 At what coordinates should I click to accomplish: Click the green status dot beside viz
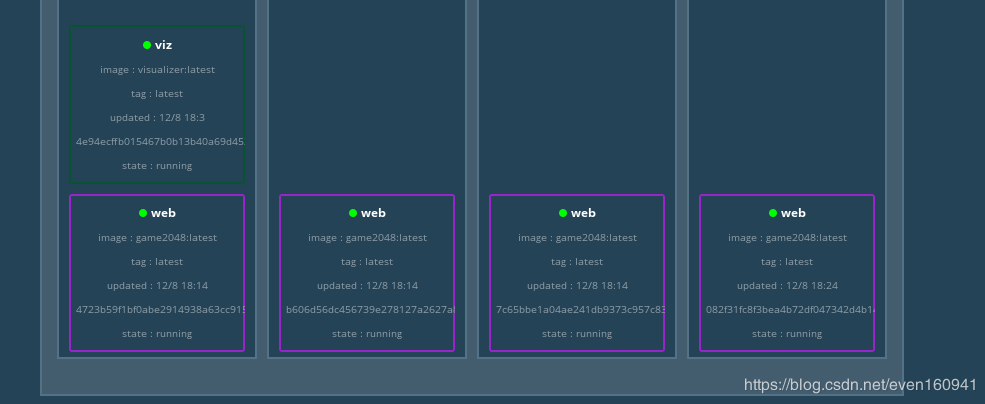tap(147, 45)
